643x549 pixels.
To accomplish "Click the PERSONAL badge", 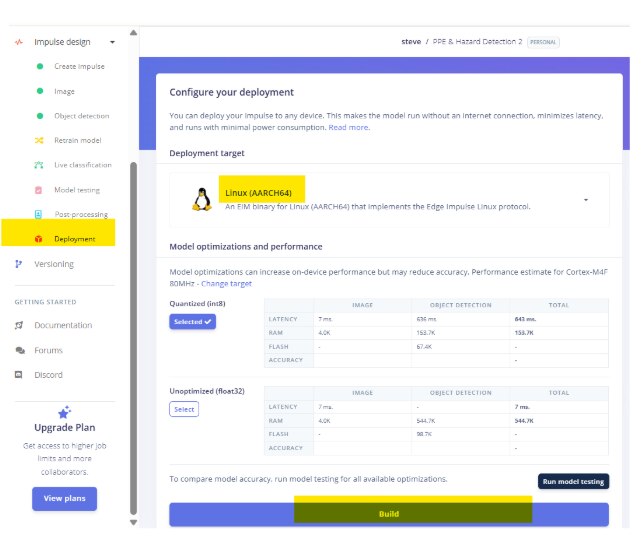I will [x=543, y=42].
